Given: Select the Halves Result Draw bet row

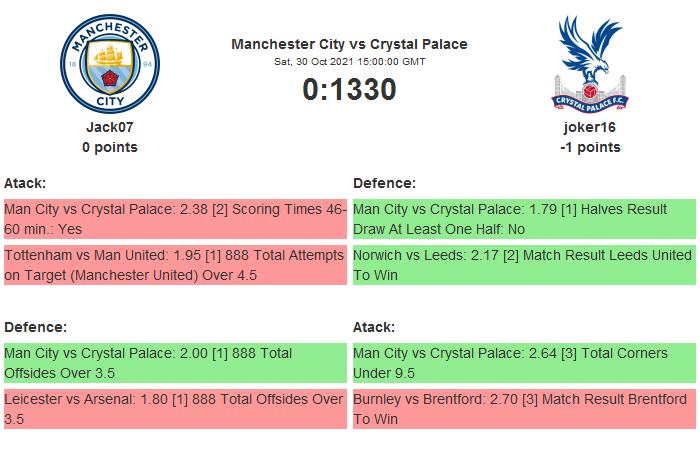Looking at the screenshot, I should [x=524, y=220].
